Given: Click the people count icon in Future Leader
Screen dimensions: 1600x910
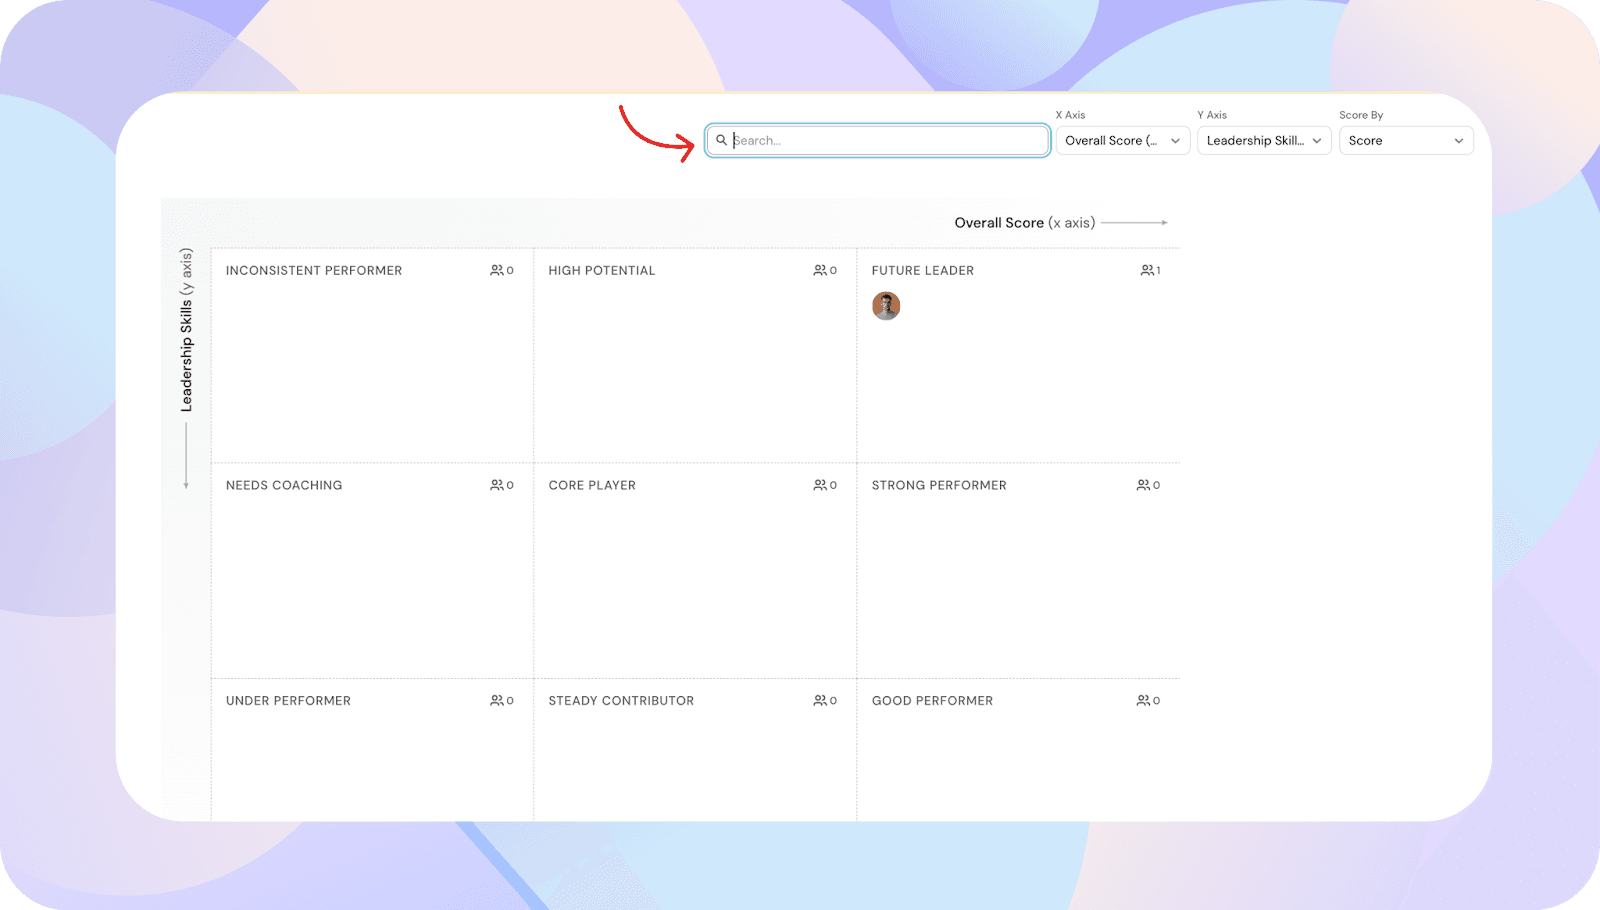Looking at the screenshot, I should pyautogui.click(x=1146, y=271).
